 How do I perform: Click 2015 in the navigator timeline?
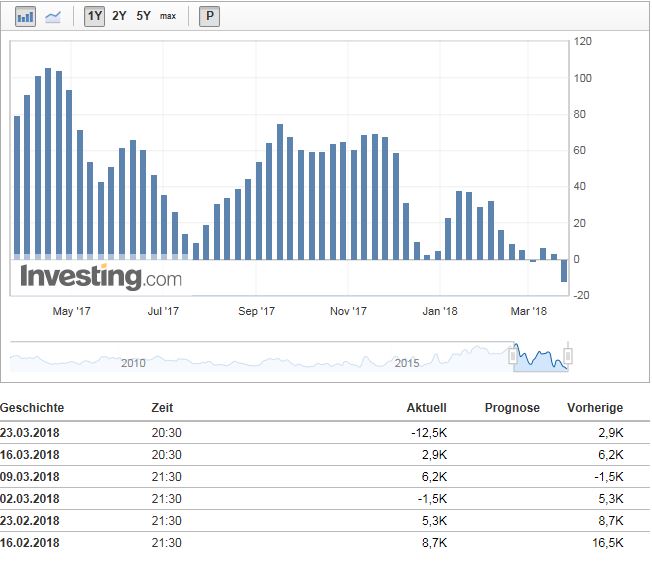[407, 362]
